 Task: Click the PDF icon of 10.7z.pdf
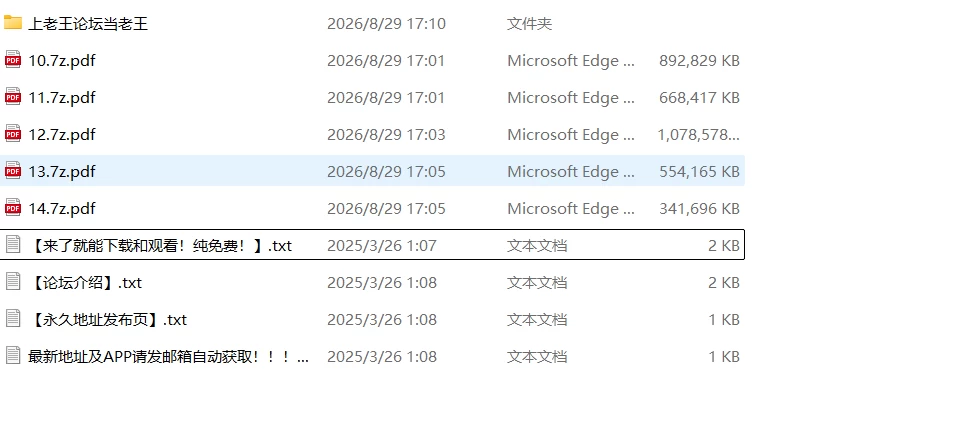click(x=13, y=60)
